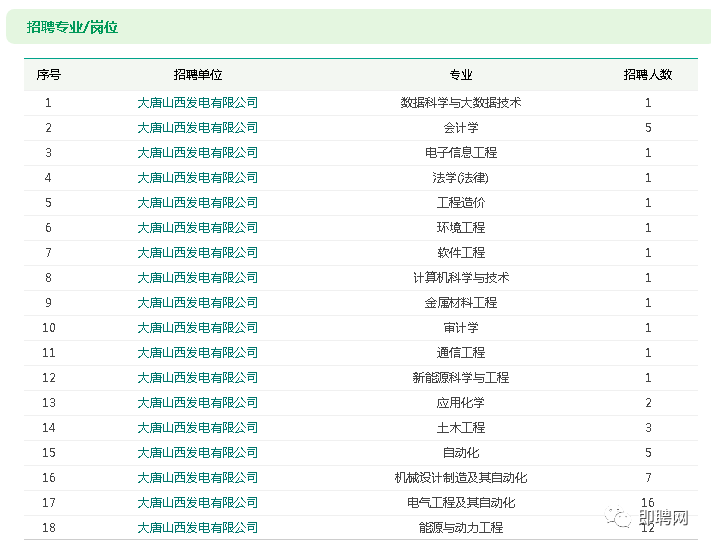Select the 会计学 major cell
The image size is (711, 548).
click(461, 128)
